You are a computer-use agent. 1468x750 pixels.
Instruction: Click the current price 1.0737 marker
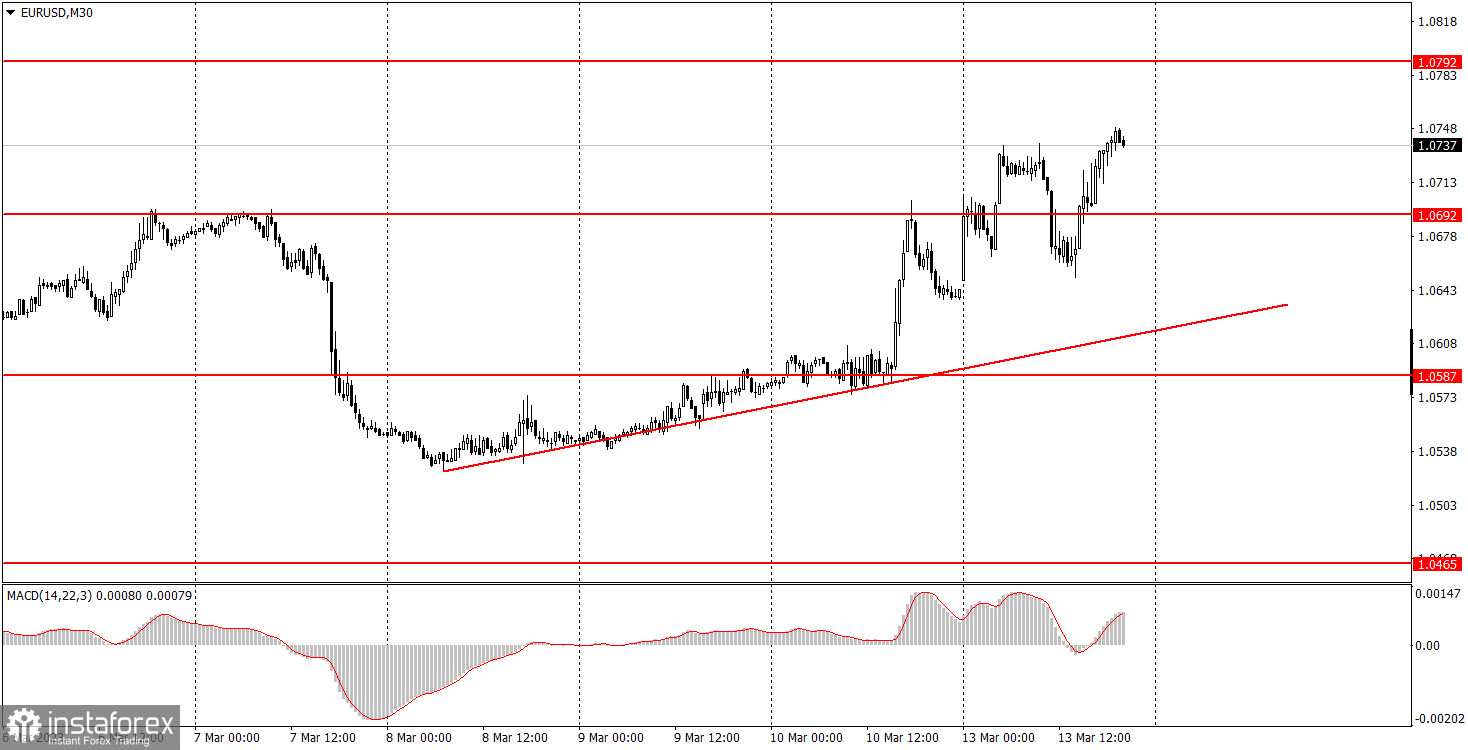(x=1439, y=146)
